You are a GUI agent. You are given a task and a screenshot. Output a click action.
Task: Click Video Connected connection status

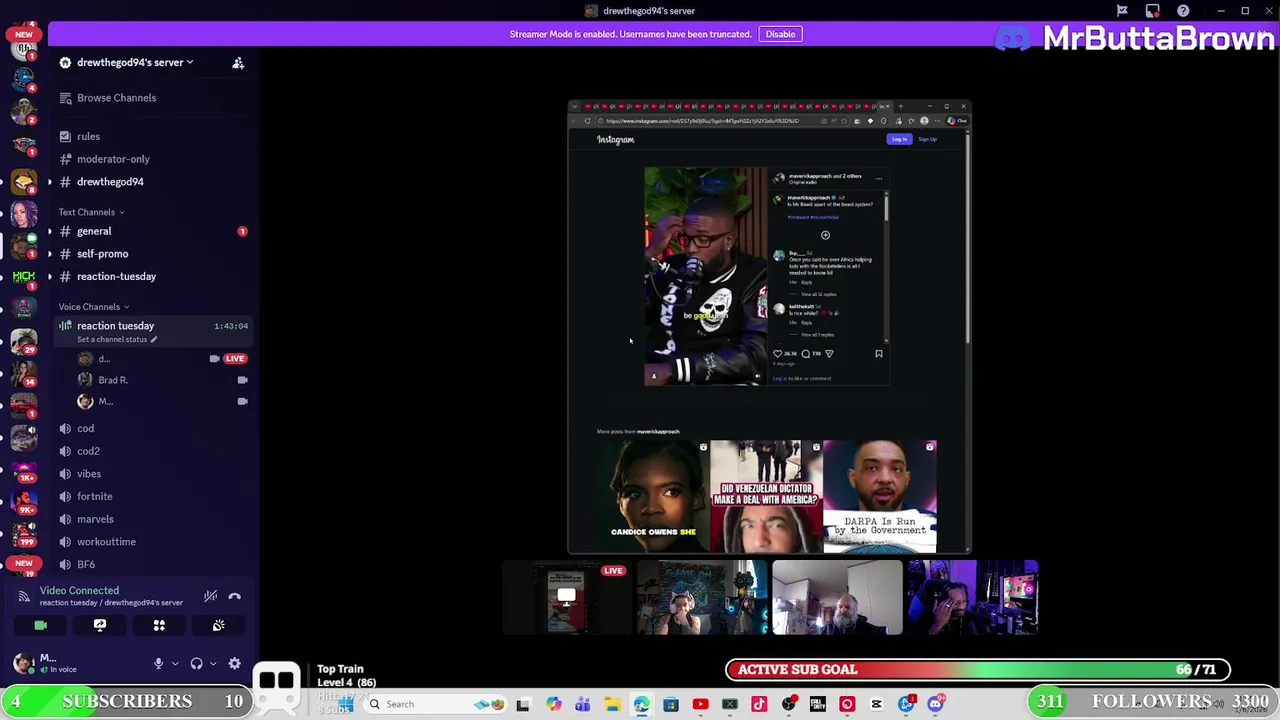coord(79,591)
